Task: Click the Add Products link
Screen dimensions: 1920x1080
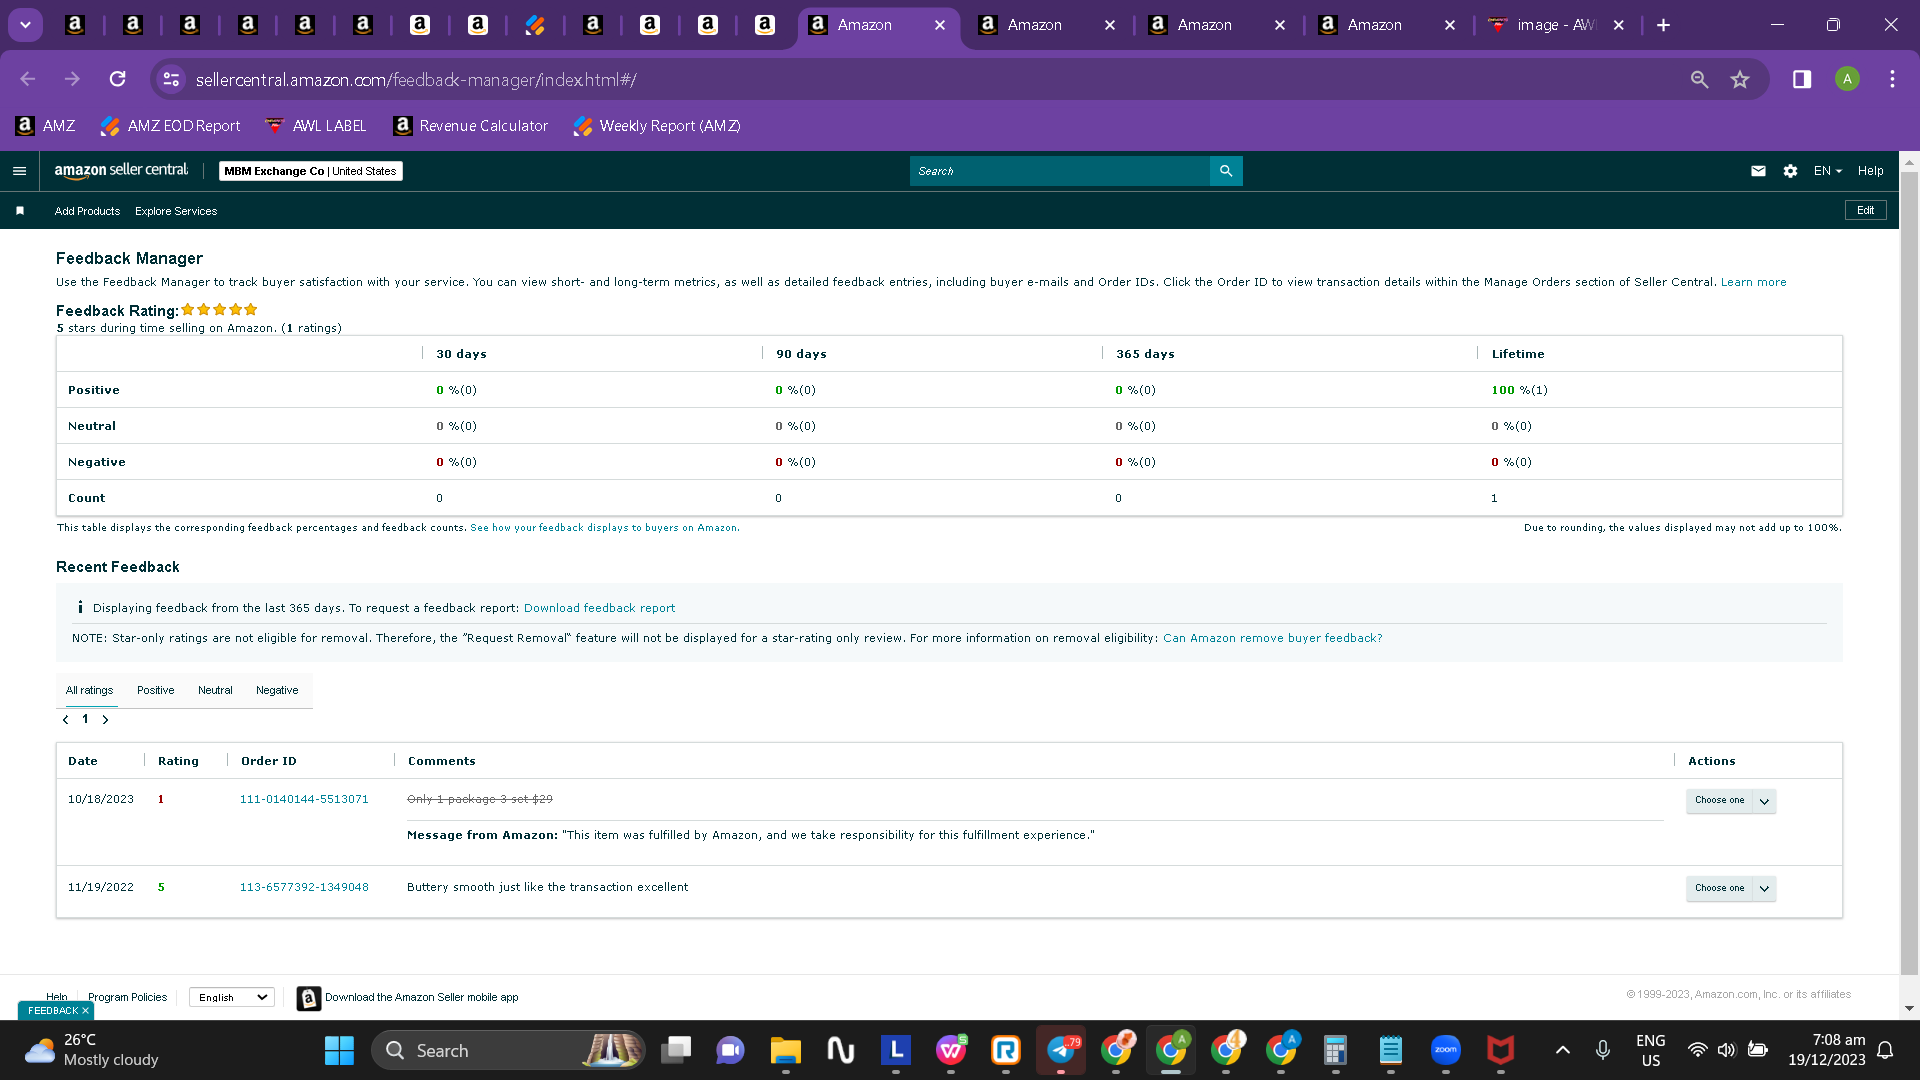Action: tap(87, 211)
